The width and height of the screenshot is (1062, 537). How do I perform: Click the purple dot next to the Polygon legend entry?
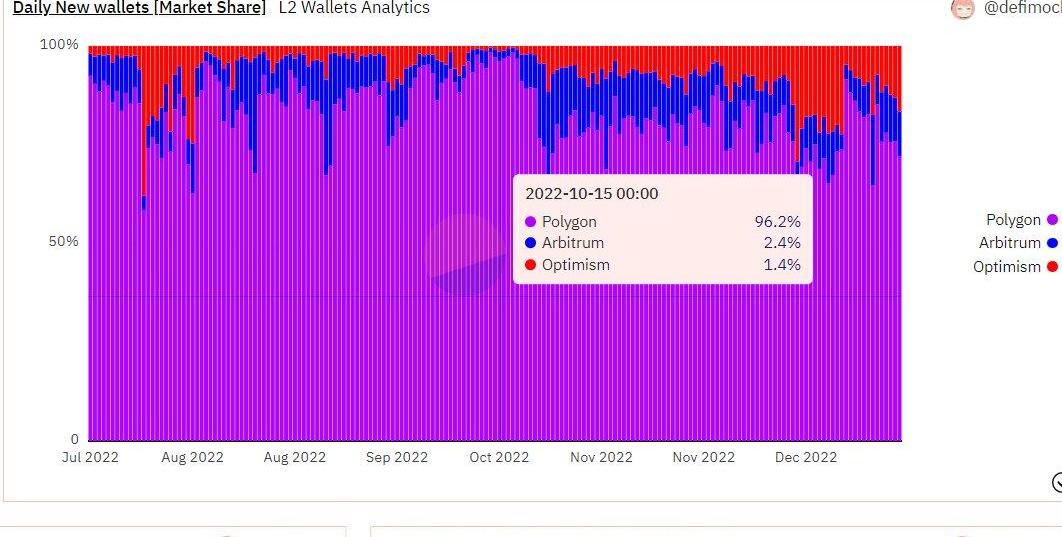pyautogui.click(x=1052, y=219)
